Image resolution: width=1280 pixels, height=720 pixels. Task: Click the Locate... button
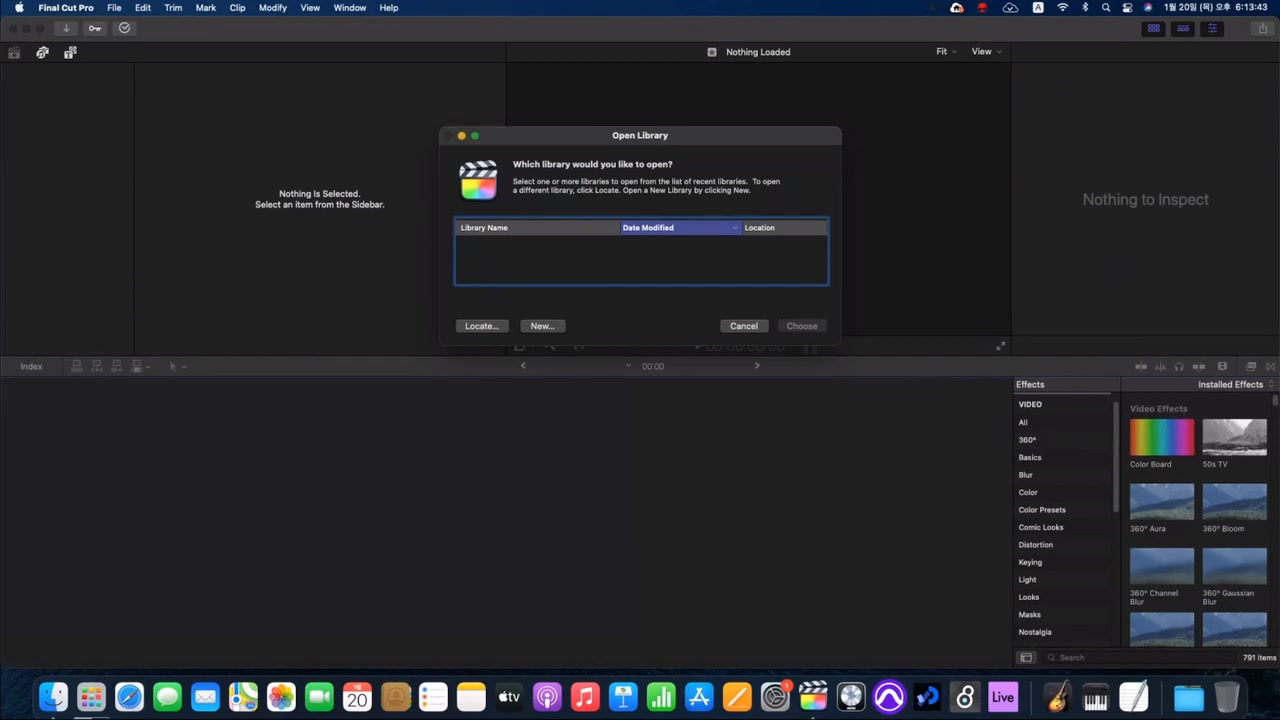coord(481,326)
